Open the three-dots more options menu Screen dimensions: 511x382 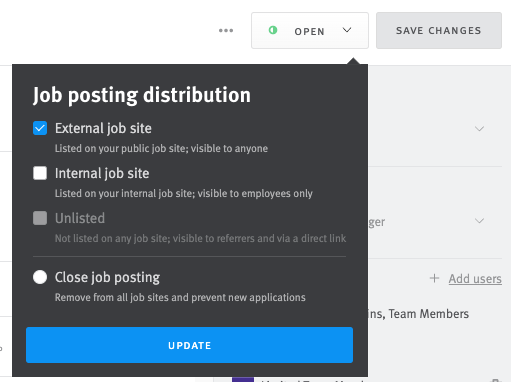click(x=226, y=31)
